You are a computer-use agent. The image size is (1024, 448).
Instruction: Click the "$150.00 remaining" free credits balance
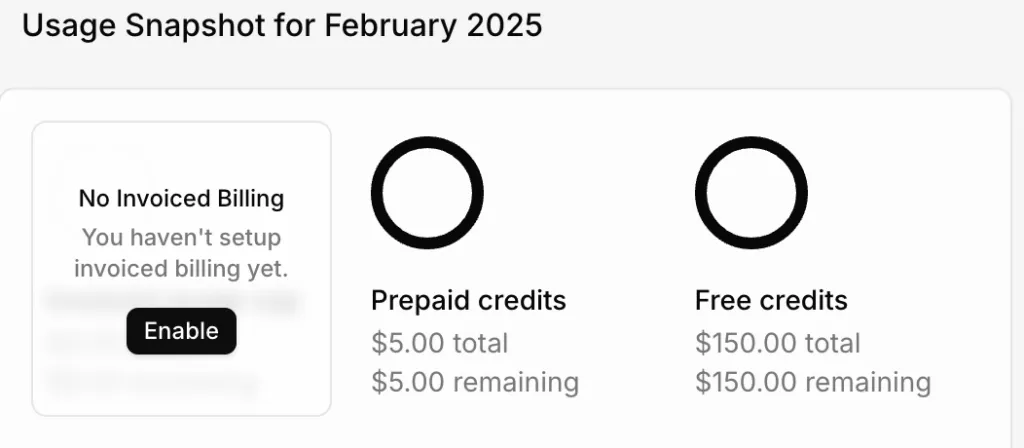pyautogui.click(x=812, y=382)
